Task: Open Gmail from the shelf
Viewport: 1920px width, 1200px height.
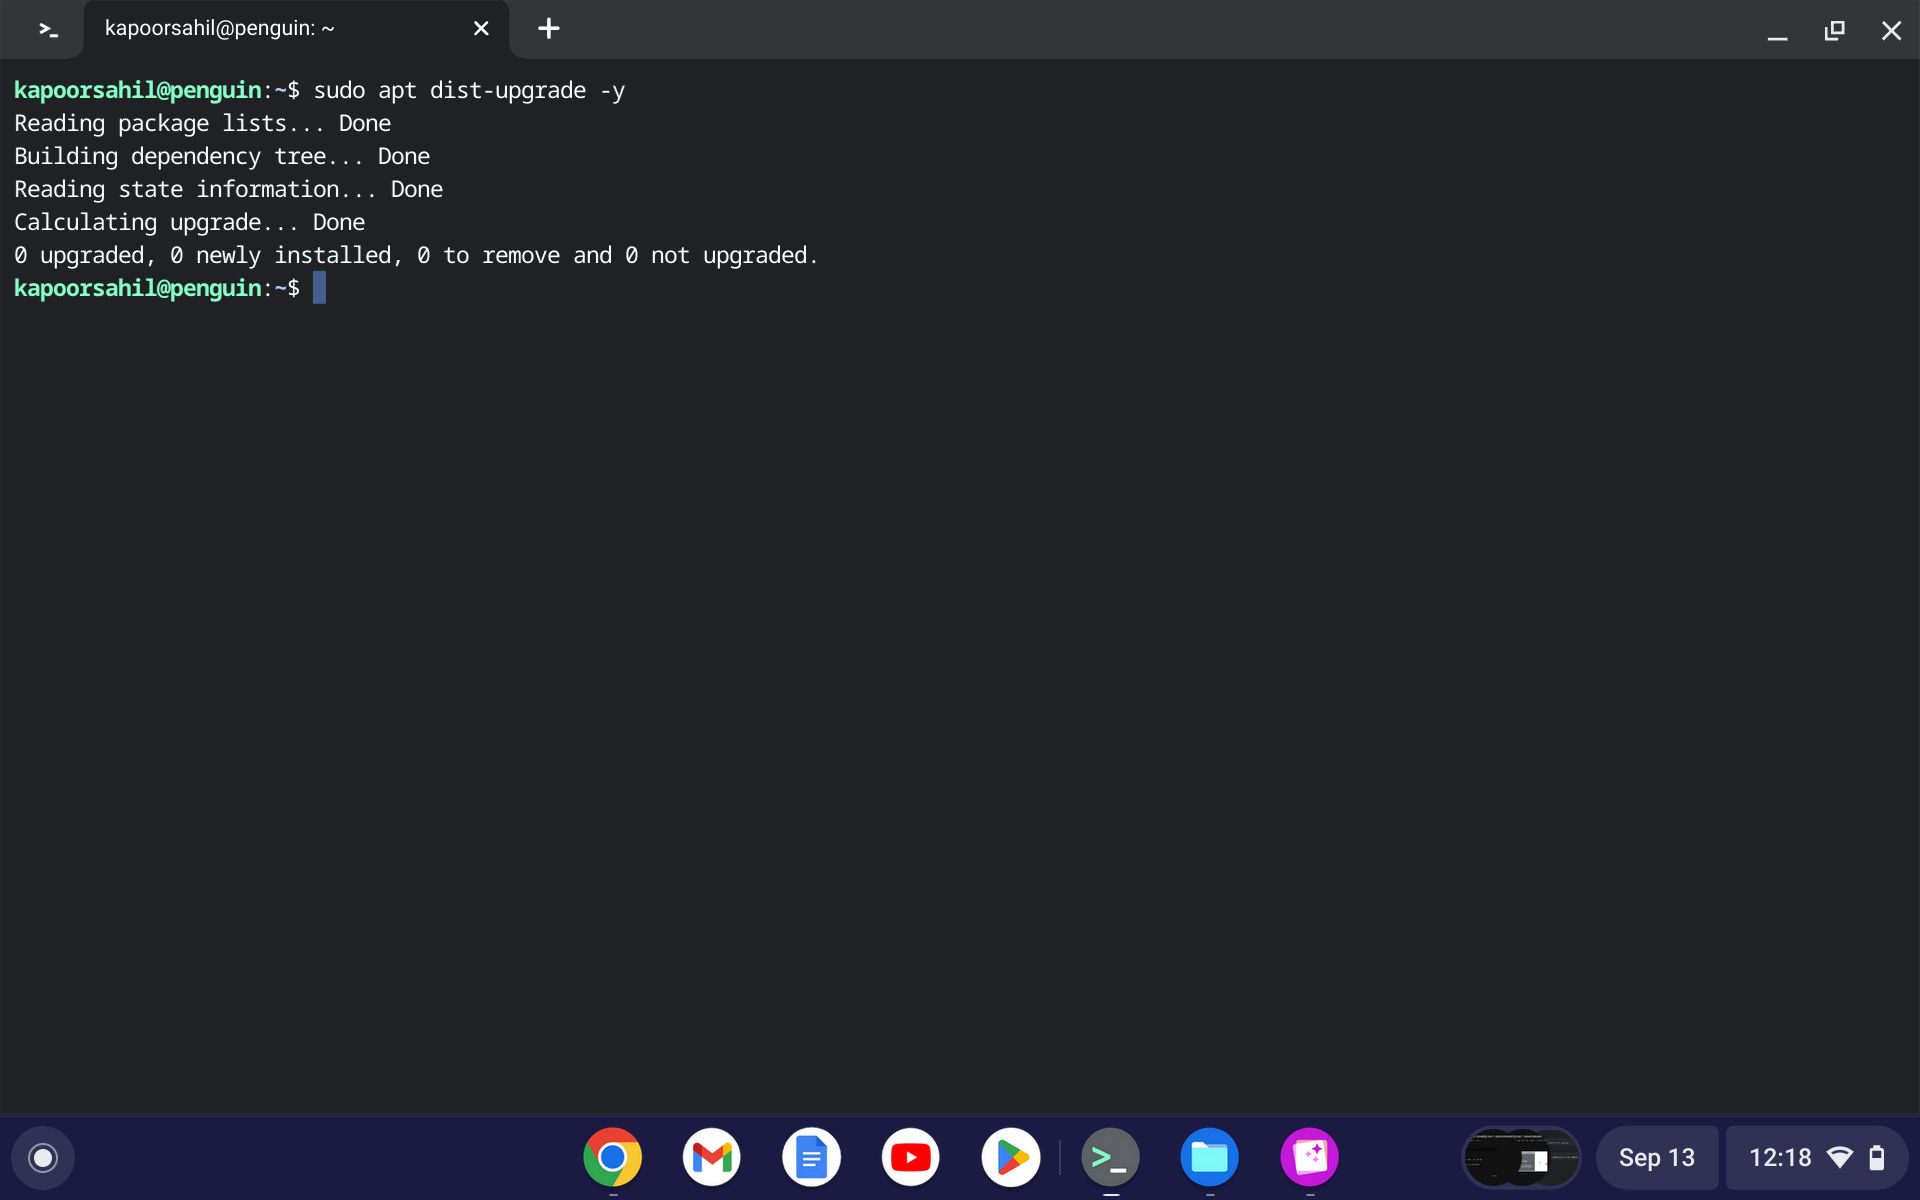Action: click(x=711, y=1157)
